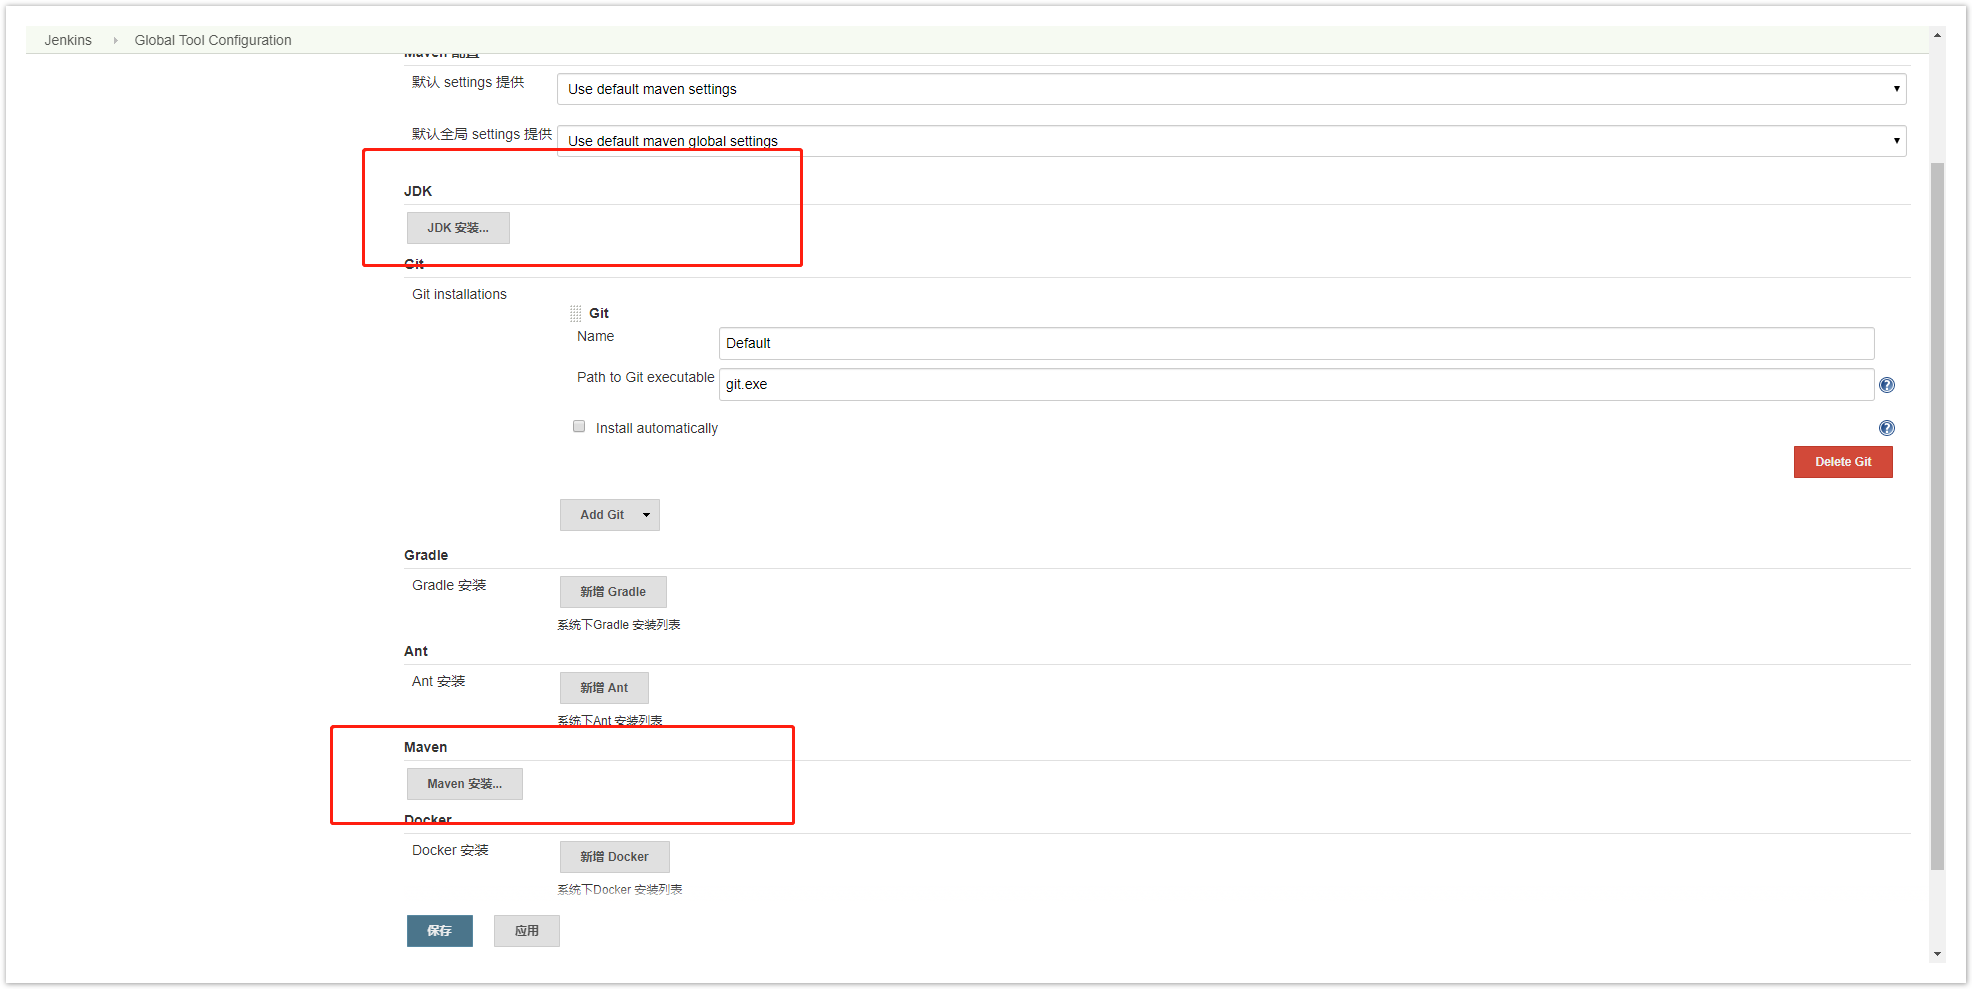
Task: Click the Maven 安装... button
Action: (465, 784)
